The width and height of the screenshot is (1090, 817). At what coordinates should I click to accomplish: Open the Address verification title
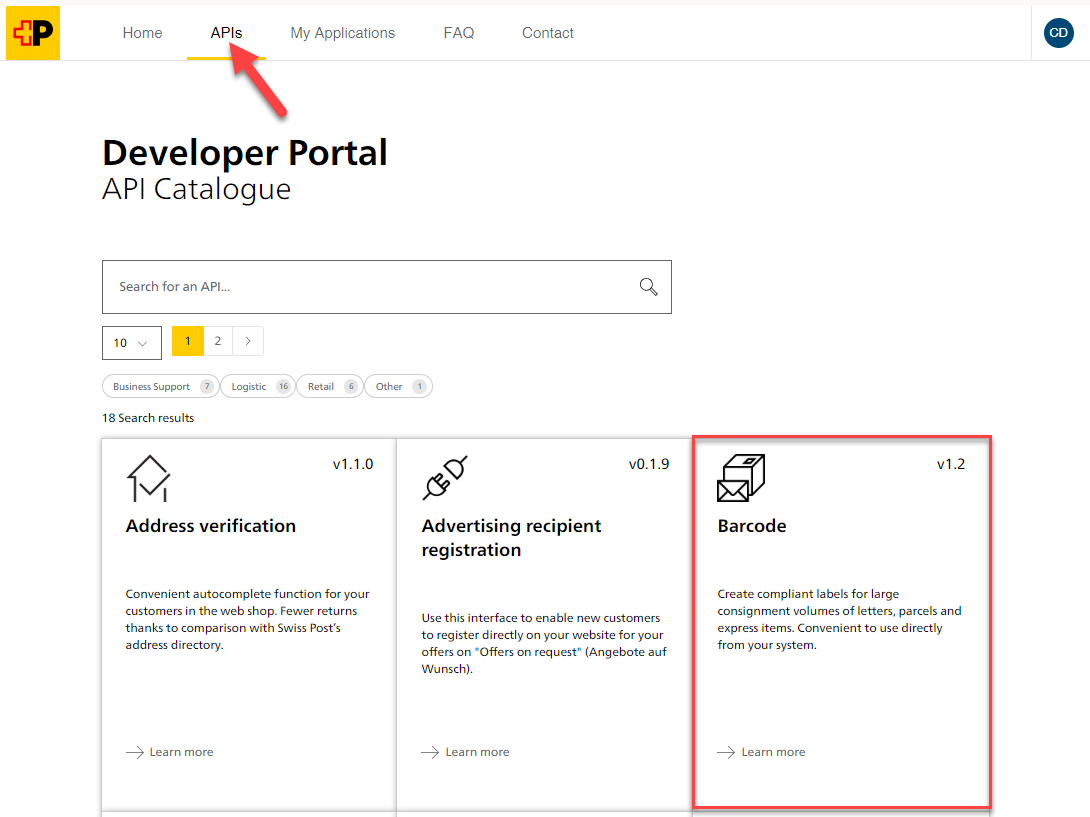tap(211, 526)
